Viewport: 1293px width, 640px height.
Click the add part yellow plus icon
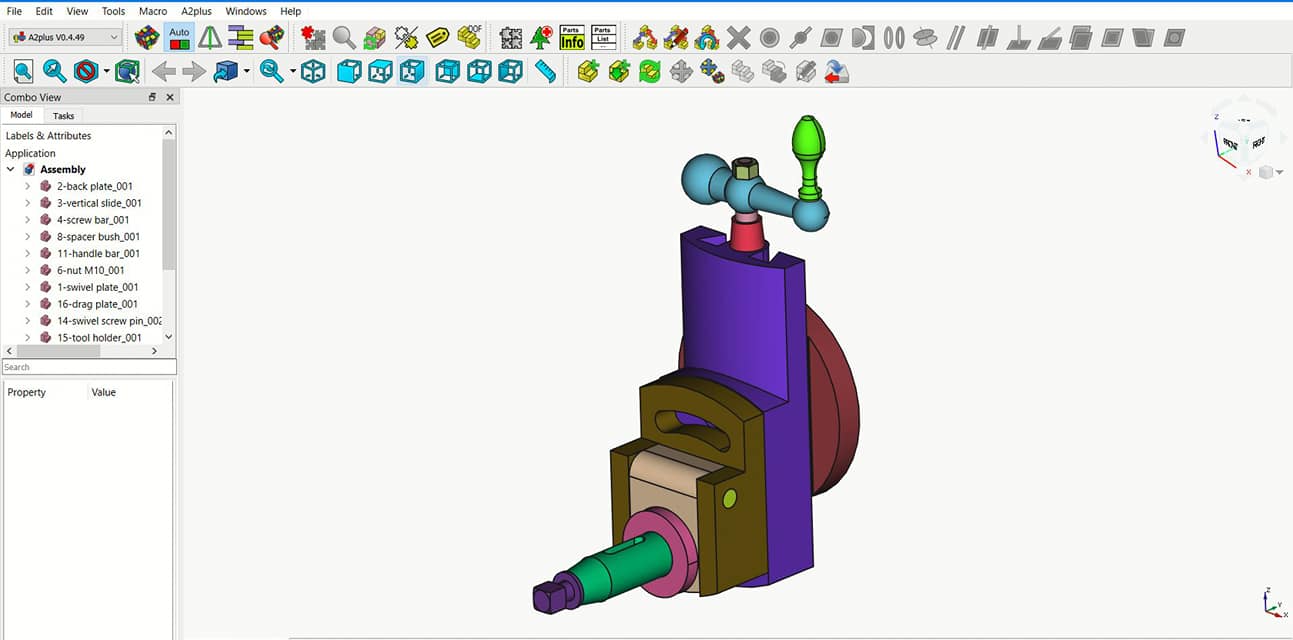588,71
